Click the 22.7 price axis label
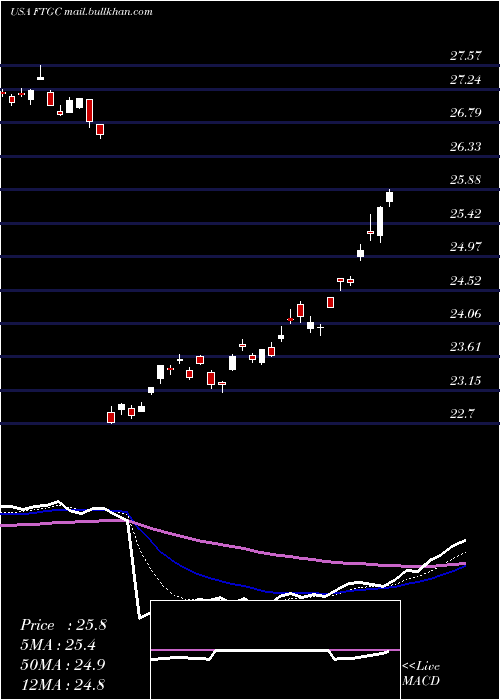This screenshot has width=500, height=700. pos(462,413)
